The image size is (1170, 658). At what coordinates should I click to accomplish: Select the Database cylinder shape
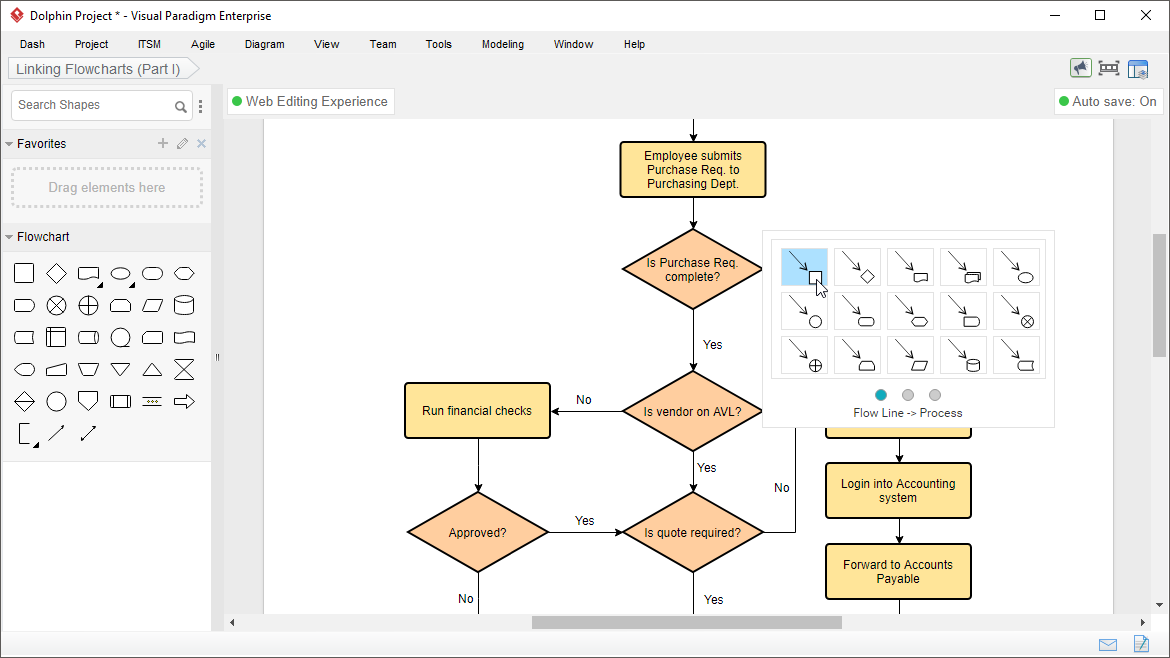(x=184, y=305)
